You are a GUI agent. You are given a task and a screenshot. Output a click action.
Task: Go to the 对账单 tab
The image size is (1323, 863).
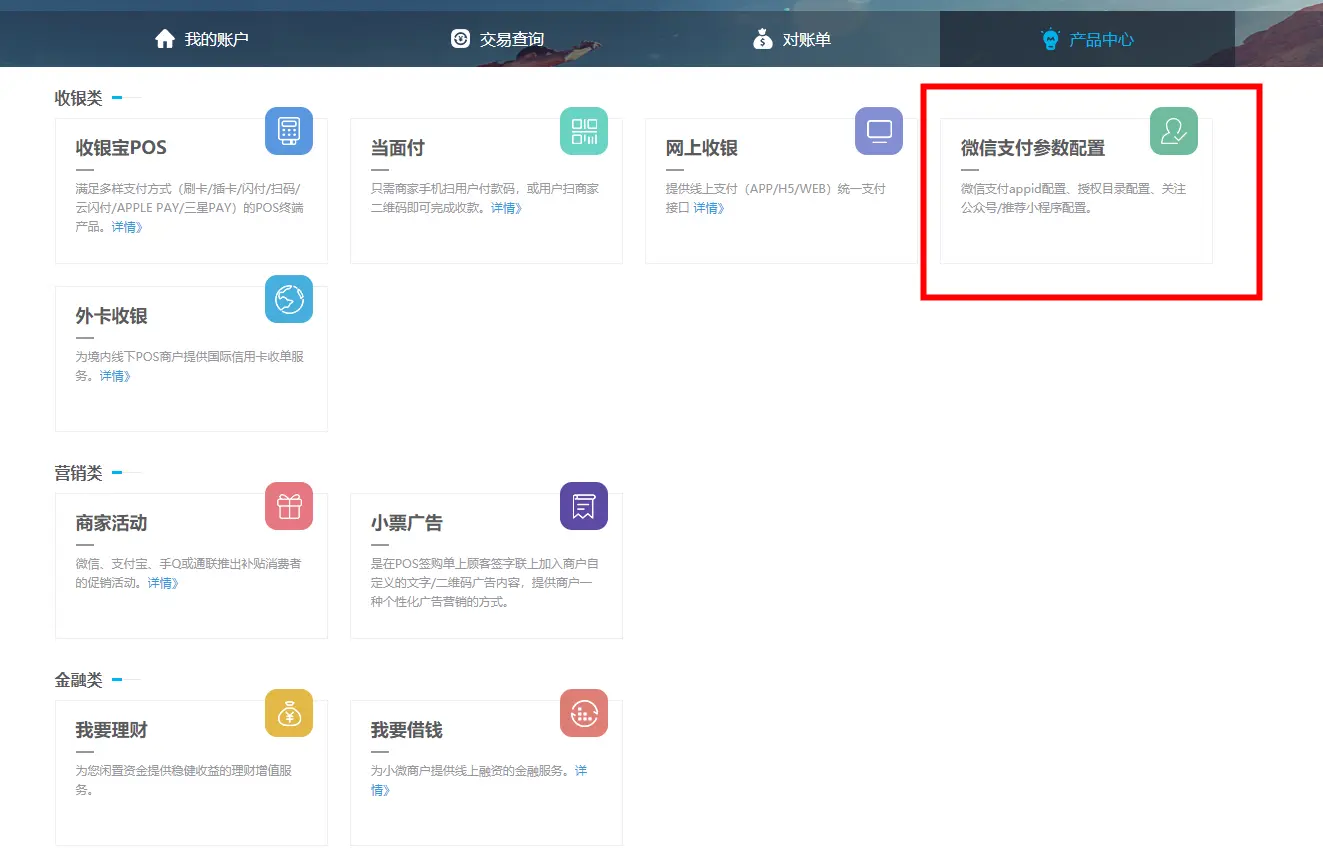click(x=792, y=39)
